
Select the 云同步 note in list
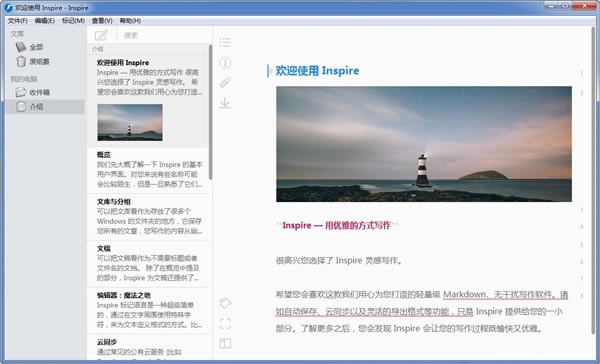tap(148, 348)
